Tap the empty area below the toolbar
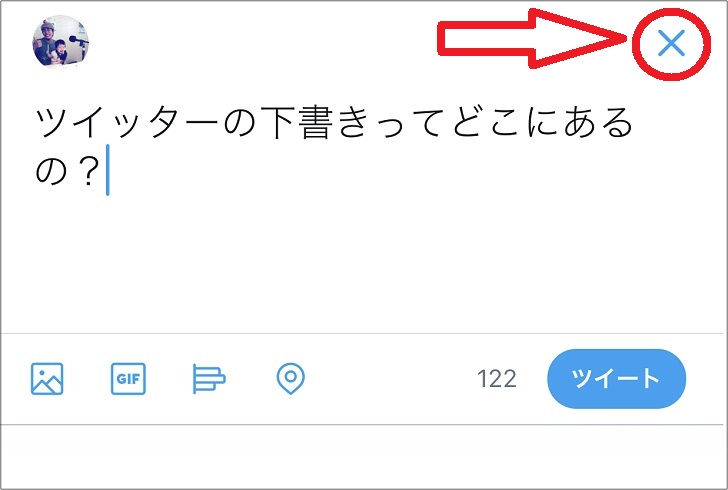The height and width of the screenshot is (490, 728). pos(364,456)
